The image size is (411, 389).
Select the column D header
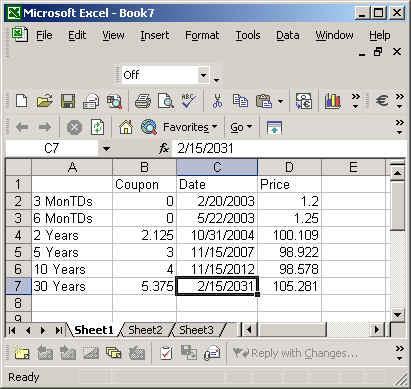tap(289, 167)
